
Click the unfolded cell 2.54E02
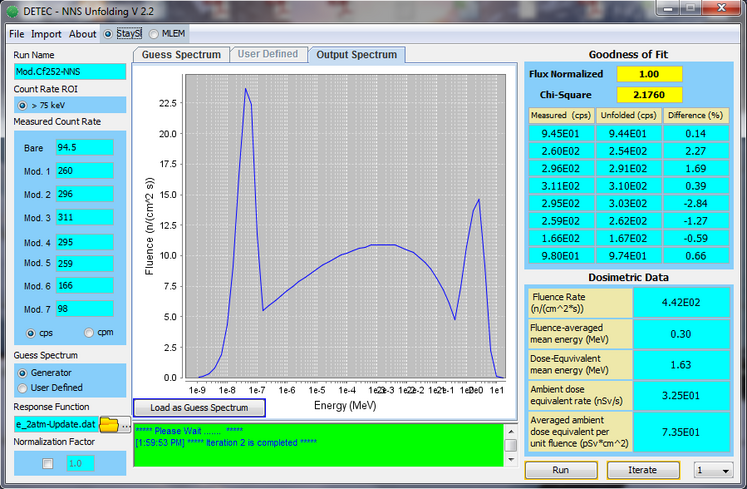pyautogui.click(x=628, y=151)
